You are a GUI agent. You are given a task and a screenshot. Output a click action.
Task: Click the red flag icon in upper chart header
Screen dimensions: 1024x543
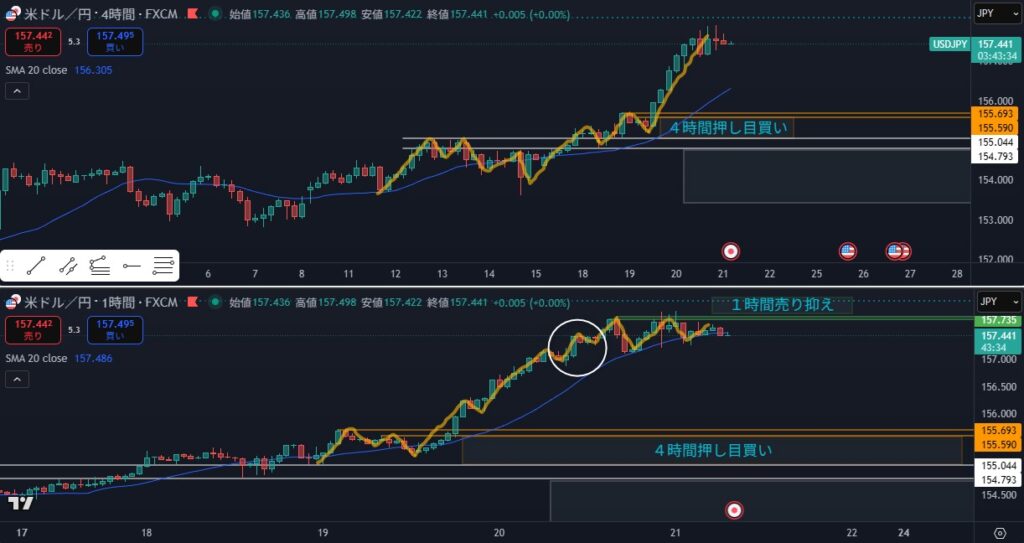tap(219, 15)
